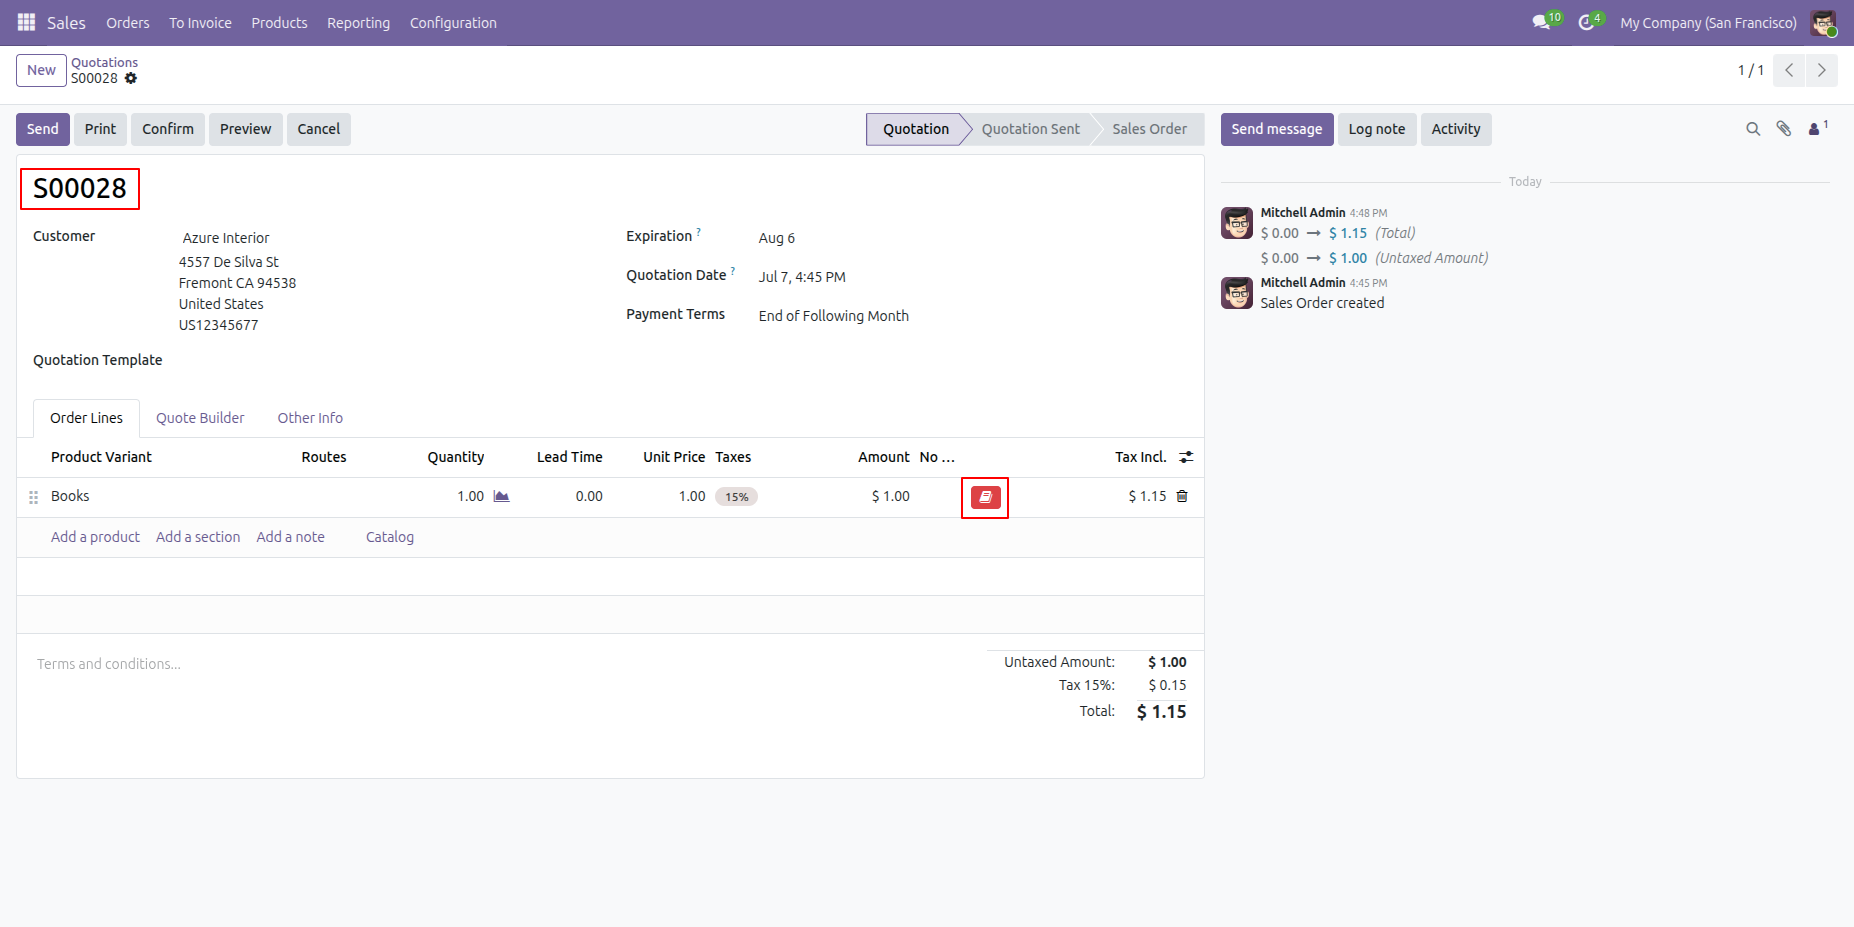
Task: Open the Products menu
Action: [x=279, y=22]
